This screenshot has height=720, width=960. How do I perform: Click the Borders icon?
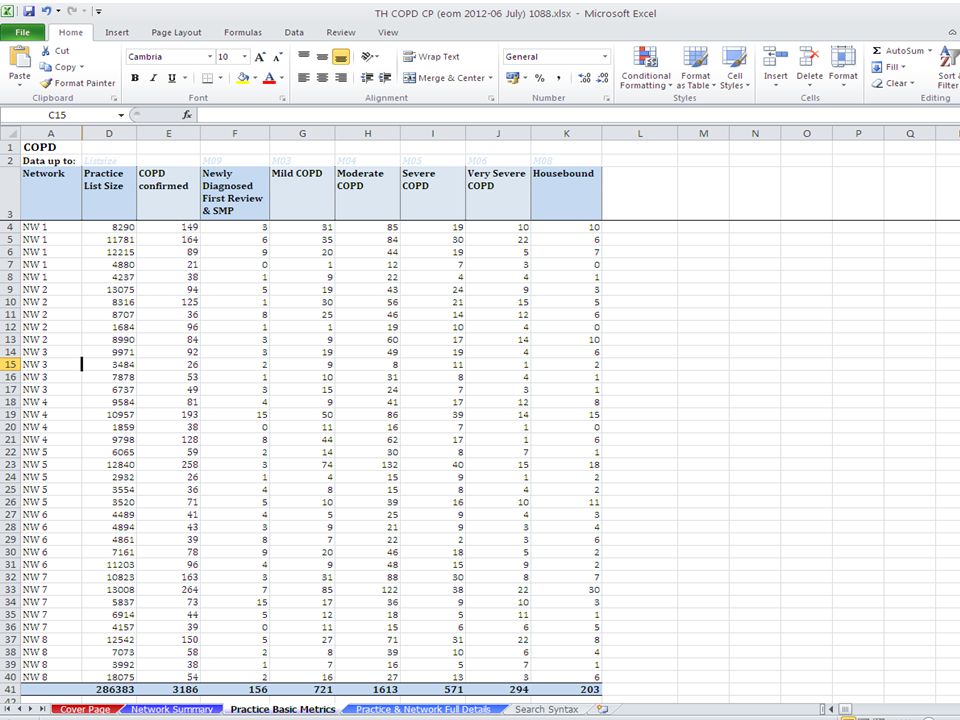208,78
